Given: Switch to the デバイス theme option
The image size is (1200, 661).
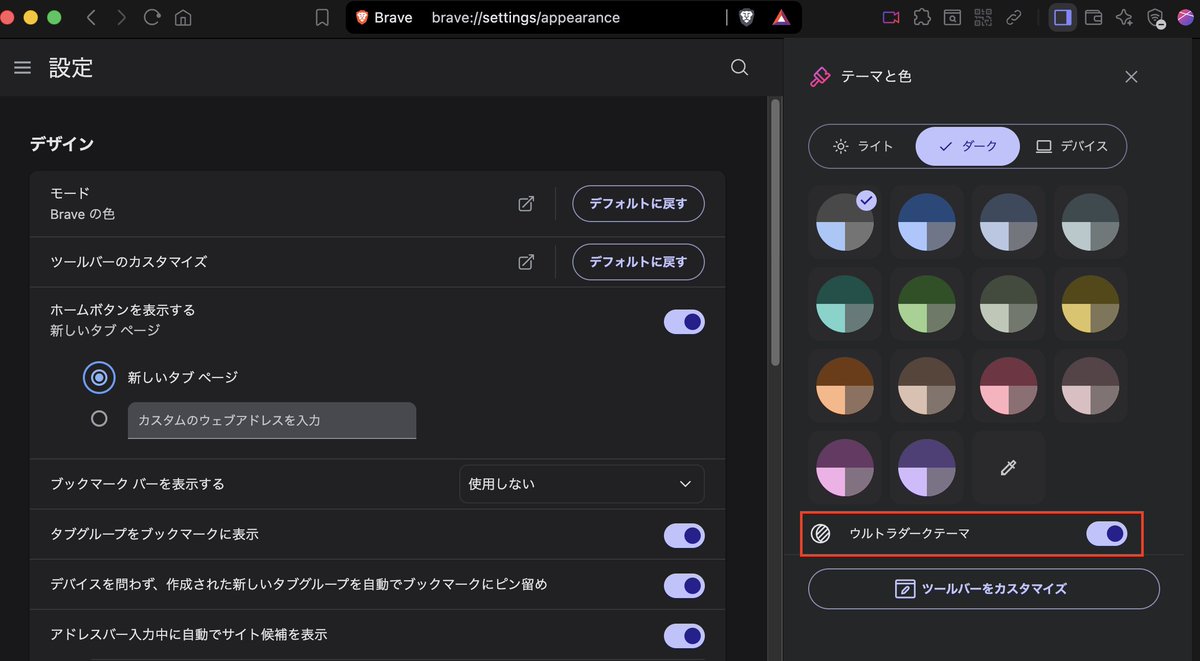Looking at the screenshot, I should [x=1075, y=146].
